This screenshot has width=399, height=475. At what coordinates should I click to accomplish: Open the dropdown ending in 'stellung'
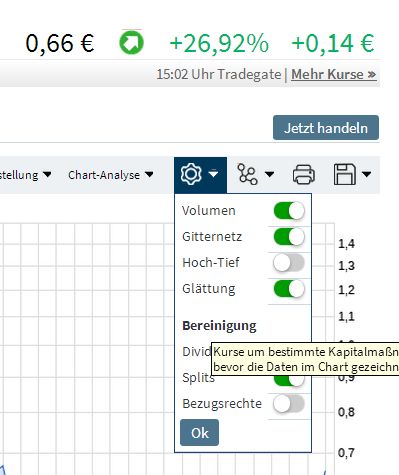coord(26,175)
